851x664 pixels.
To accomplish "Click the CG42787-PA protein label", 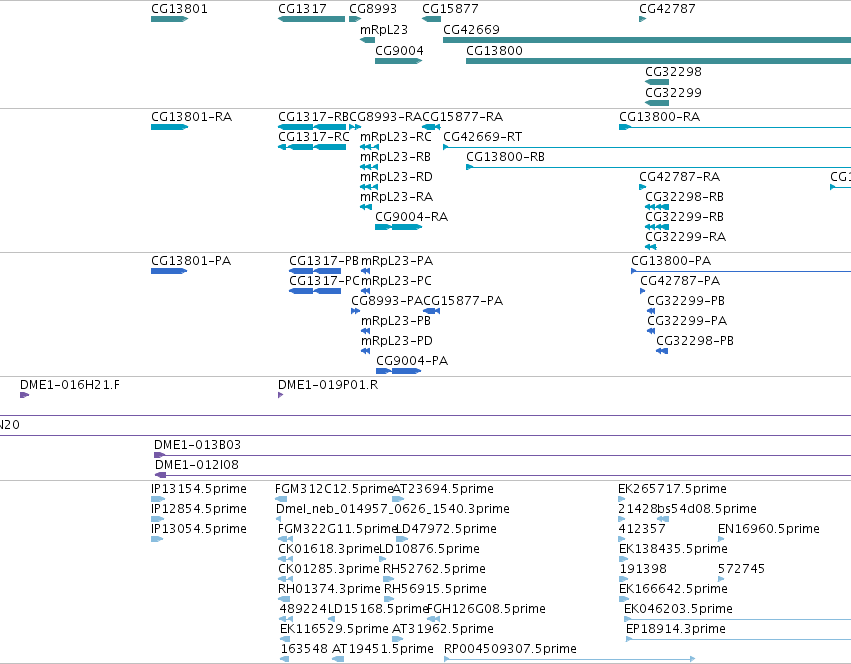I will [680, 281].
